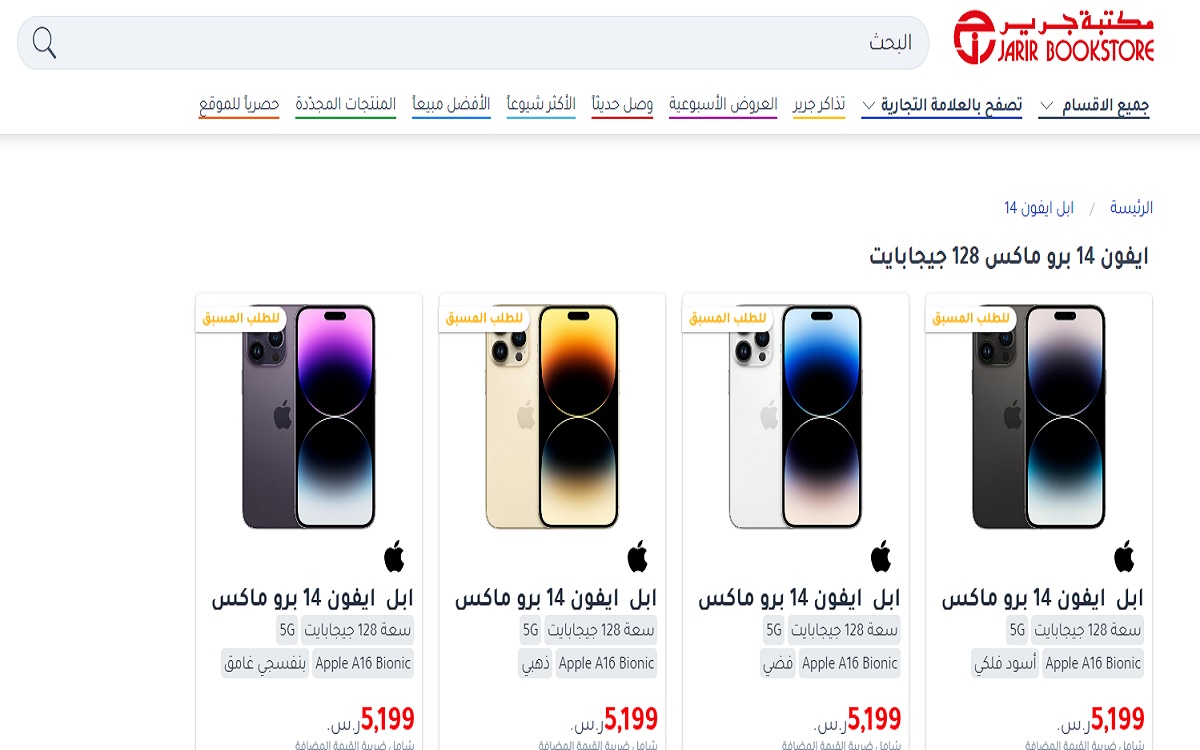Screen dimensions: 1200x750
Task: Open العروض الأسبوعية weekly offers tab
Action: point(723,105)
